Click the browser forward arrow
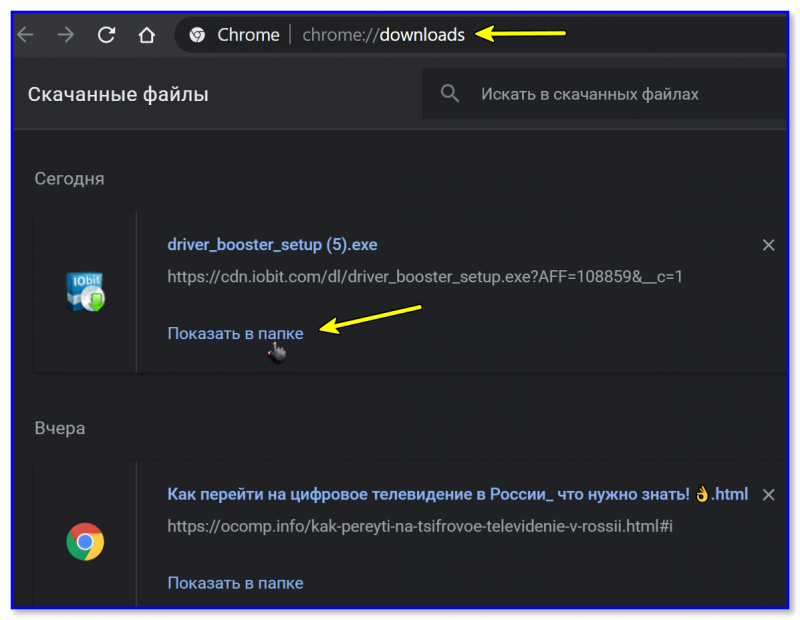The image size is (800, 620). click(x=66, y=35)
